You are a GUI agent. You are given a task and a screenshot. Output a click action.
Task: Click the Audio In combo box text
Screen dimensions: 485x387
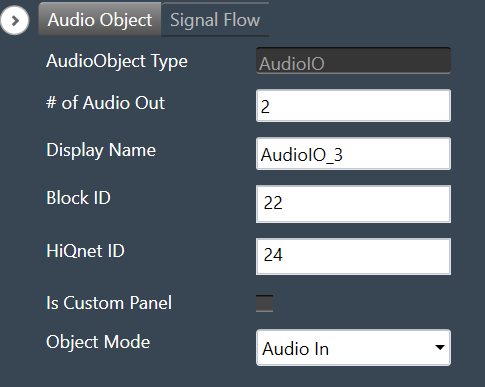(295, 349)
